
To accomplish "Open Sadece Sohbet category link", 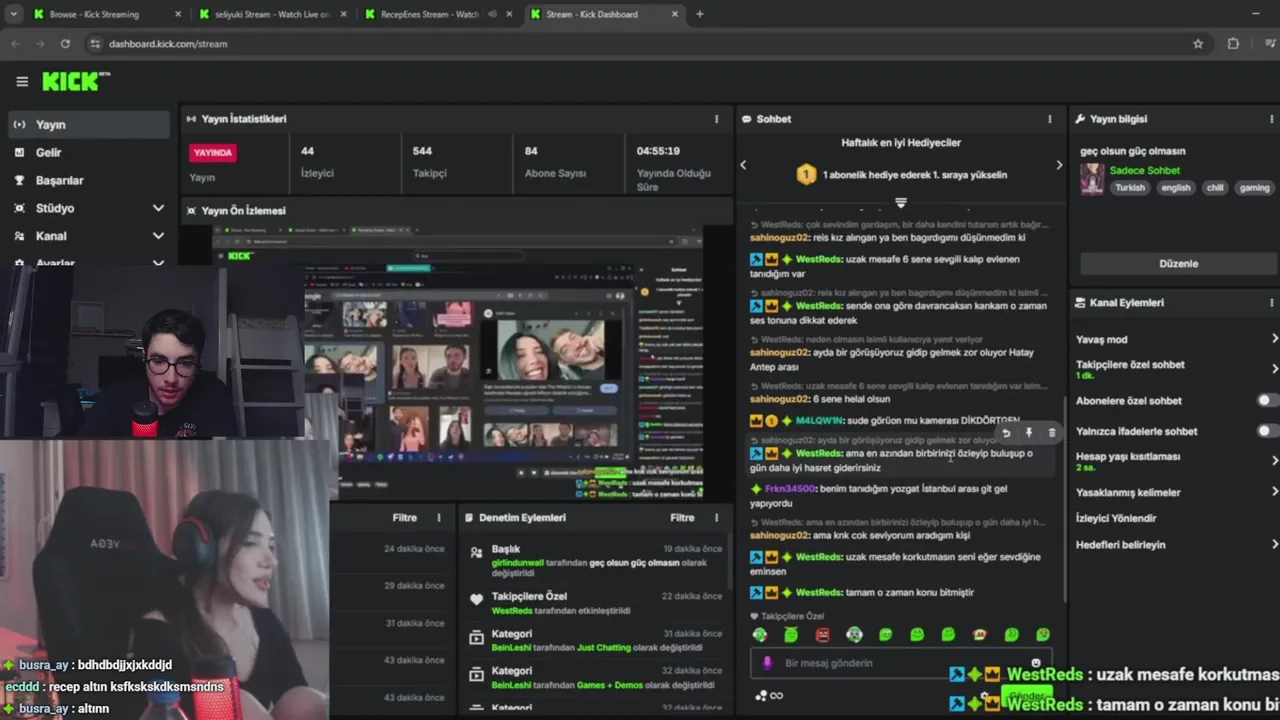I will click(x=1145, y=170).
